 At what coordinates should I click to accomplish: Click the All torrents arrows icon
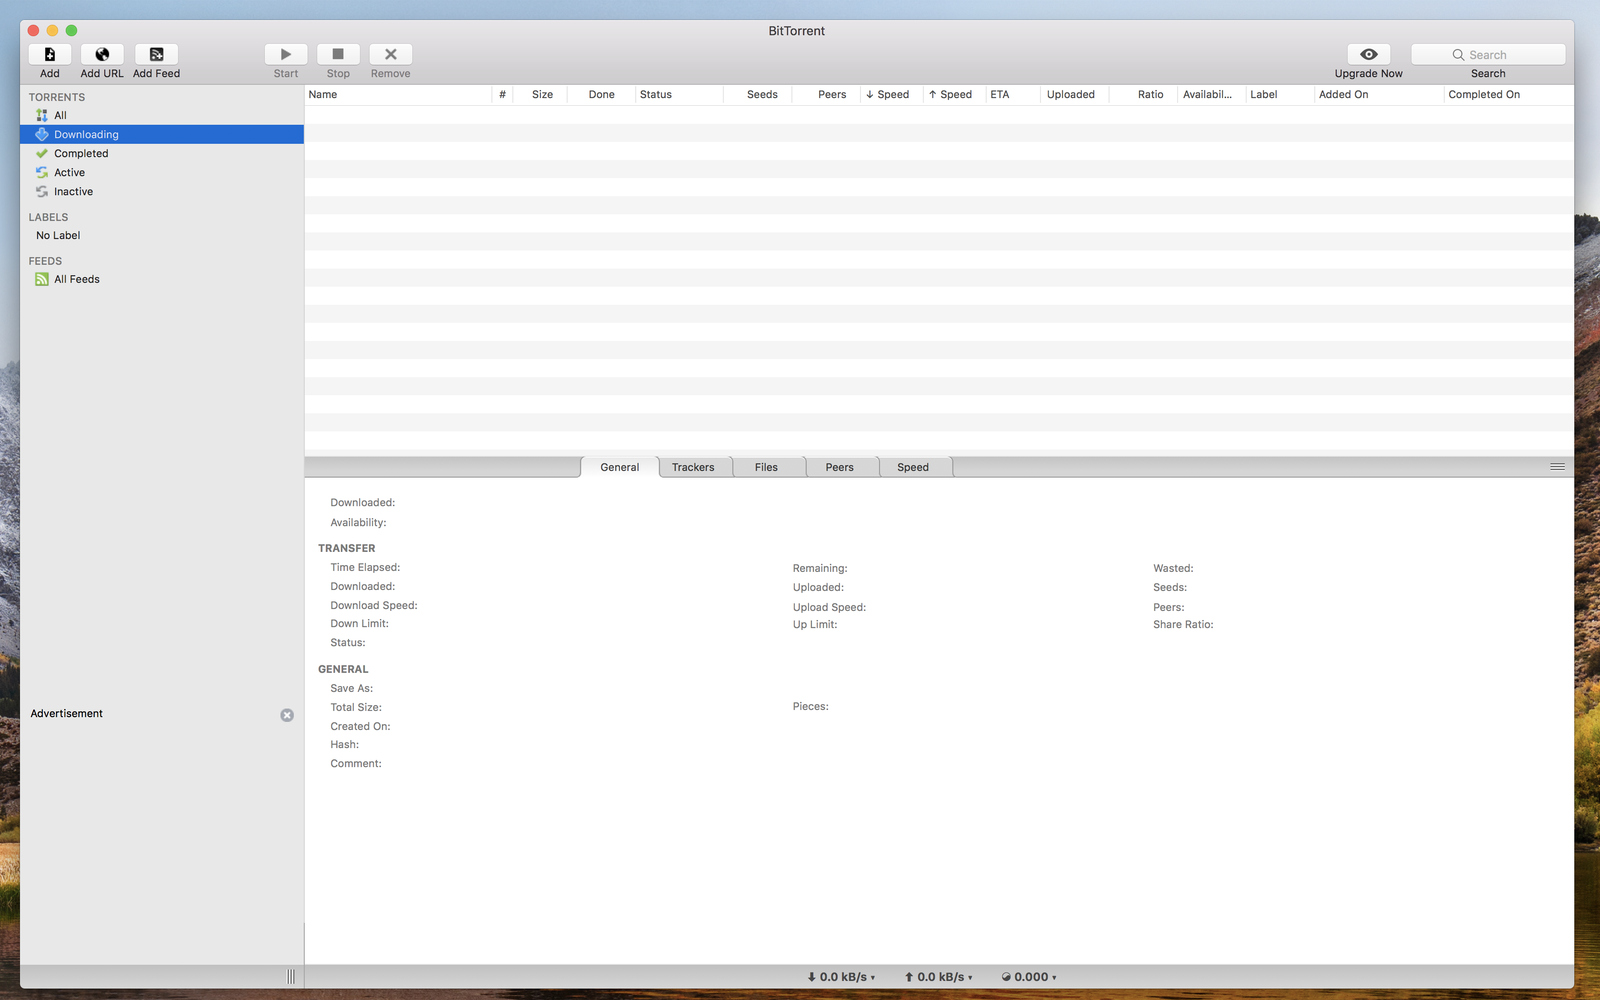tap(42, 115)
